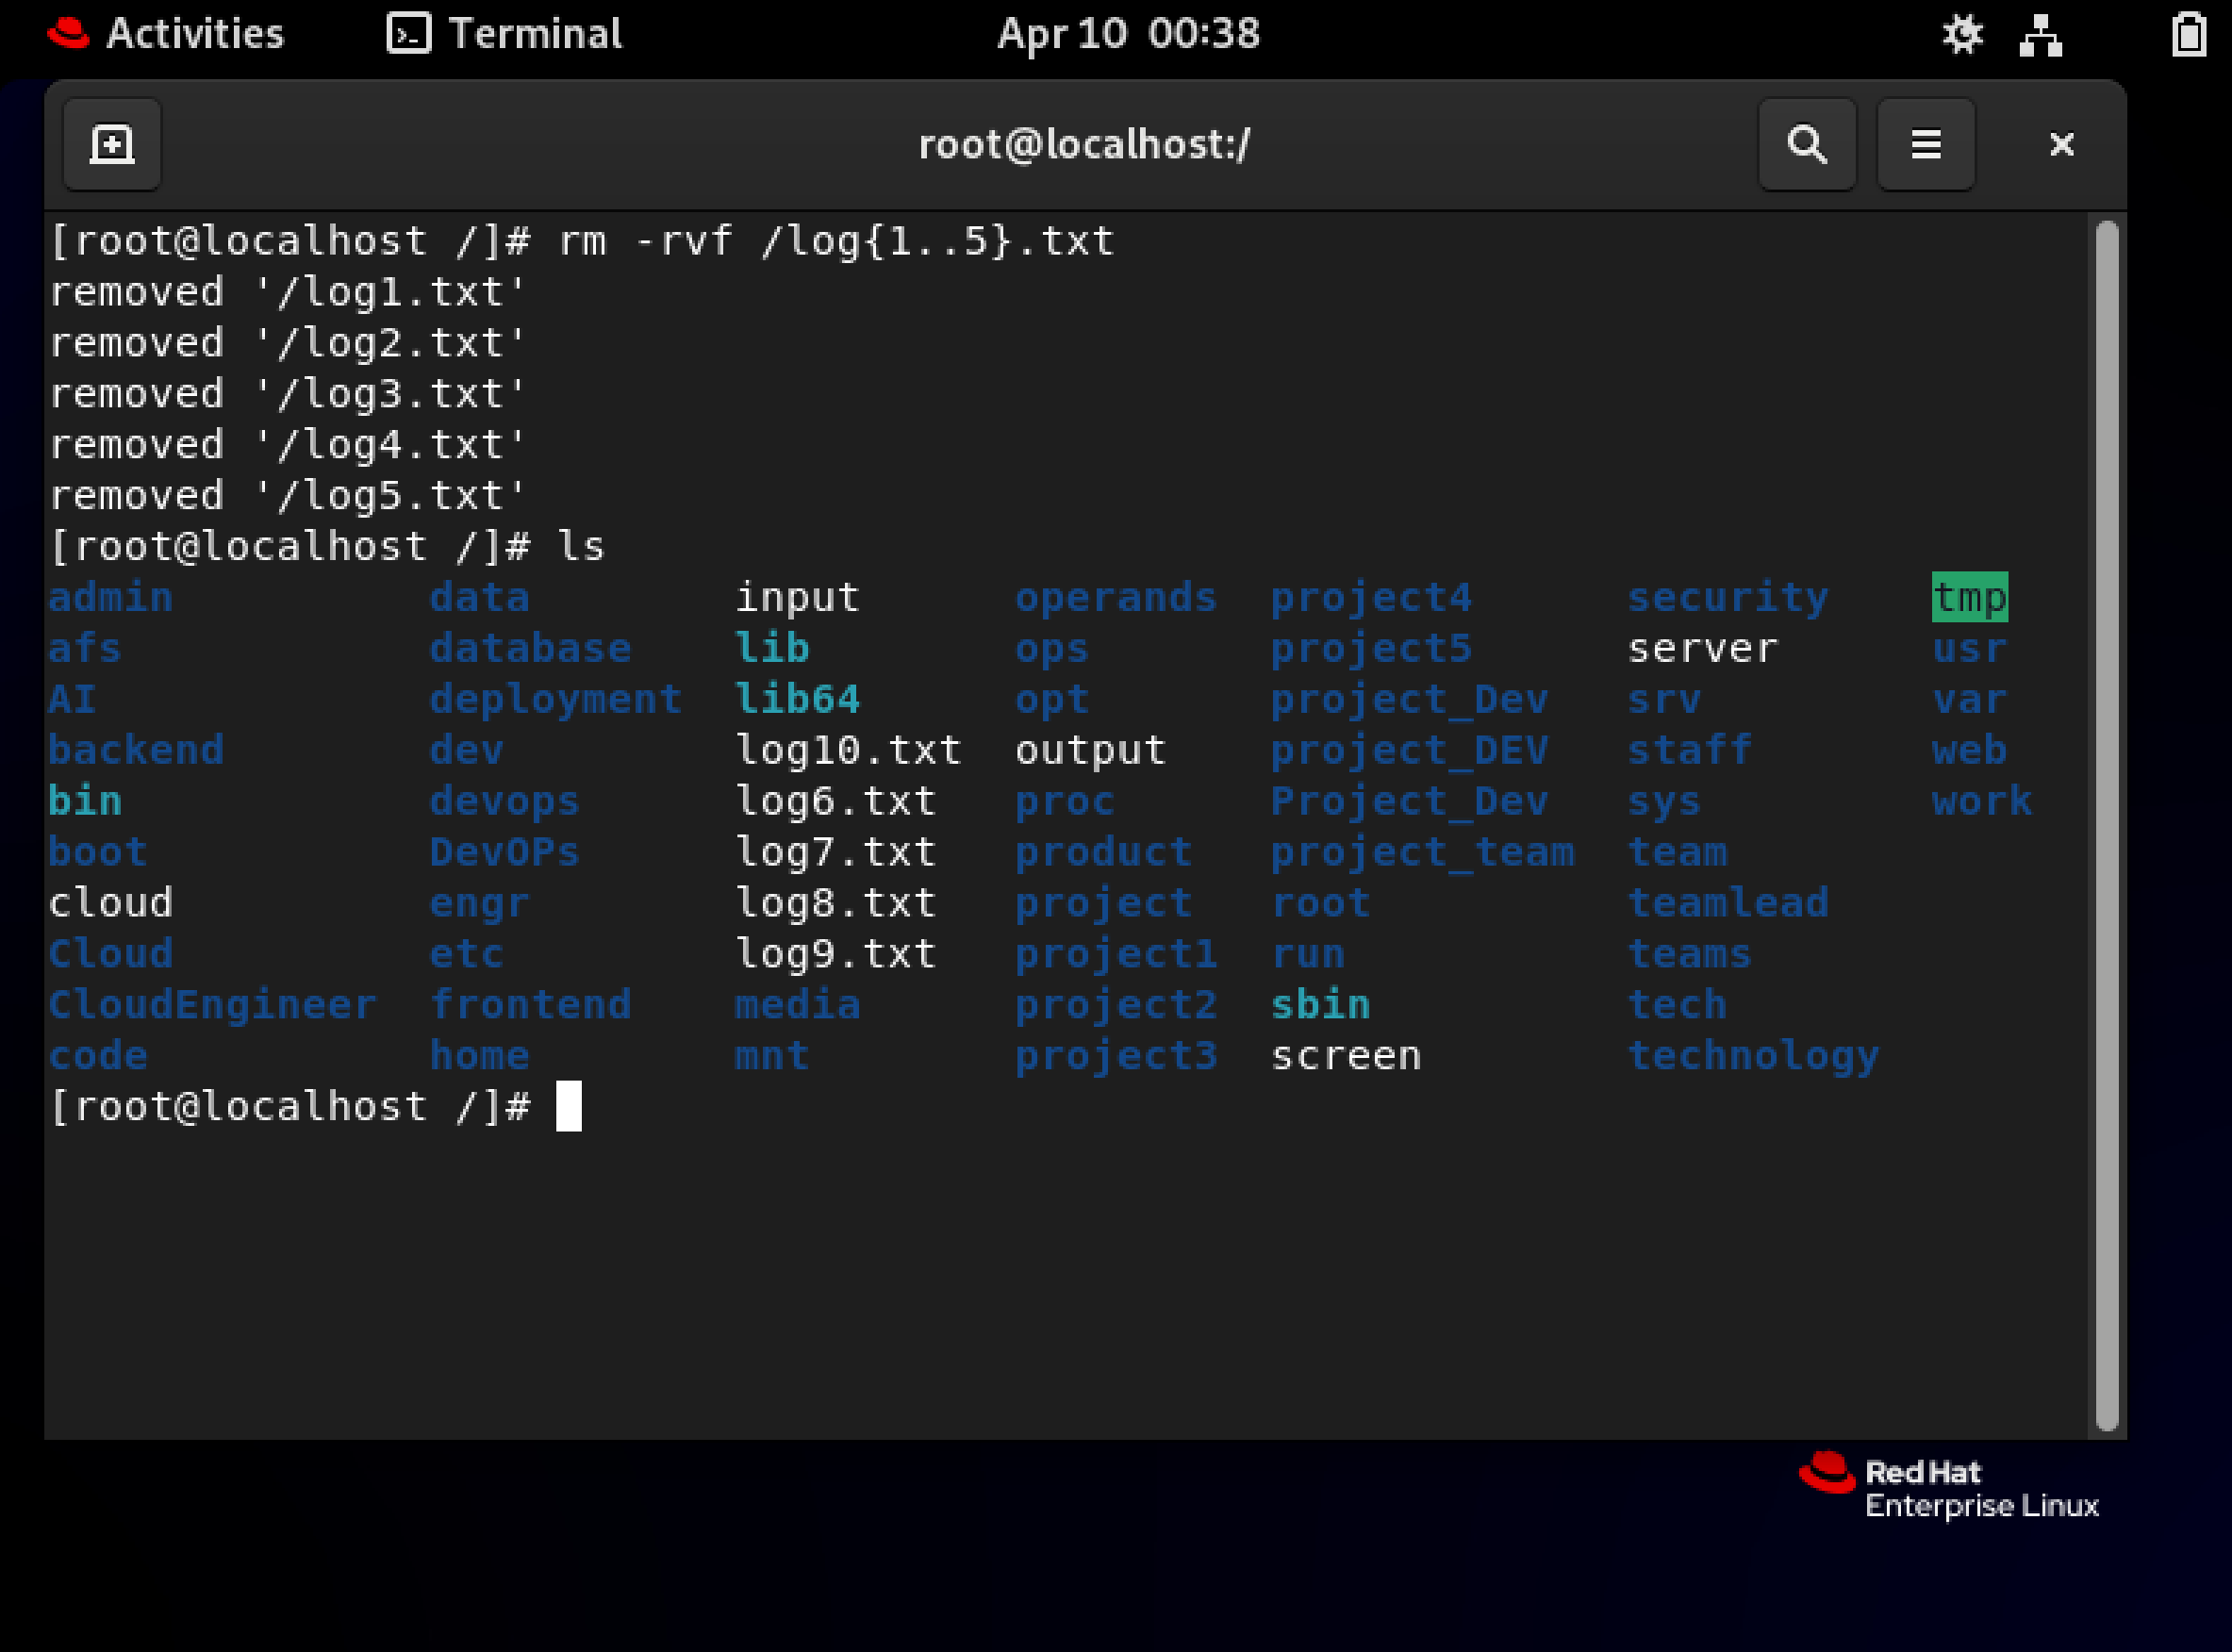Image resolution: width=2232 pixels, height=1652 pixels.
Task: Click the 'web' directory name
Action: click(1969, 751)
